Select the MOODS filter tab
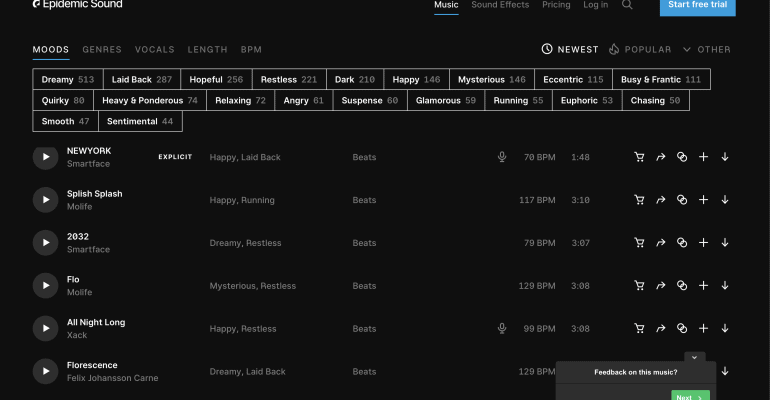 point(51,50)
